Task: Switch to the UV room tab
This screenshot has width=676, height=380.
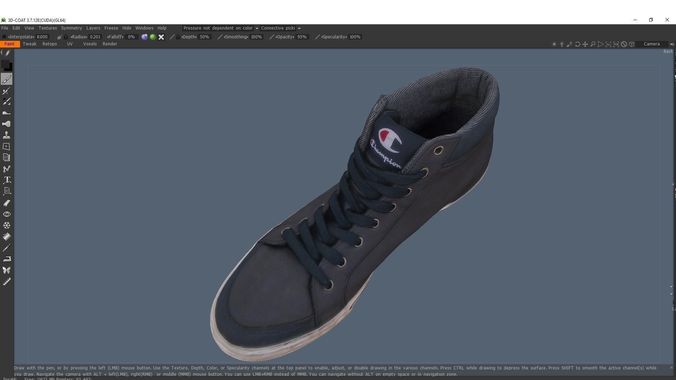Action: coord(69,44)
